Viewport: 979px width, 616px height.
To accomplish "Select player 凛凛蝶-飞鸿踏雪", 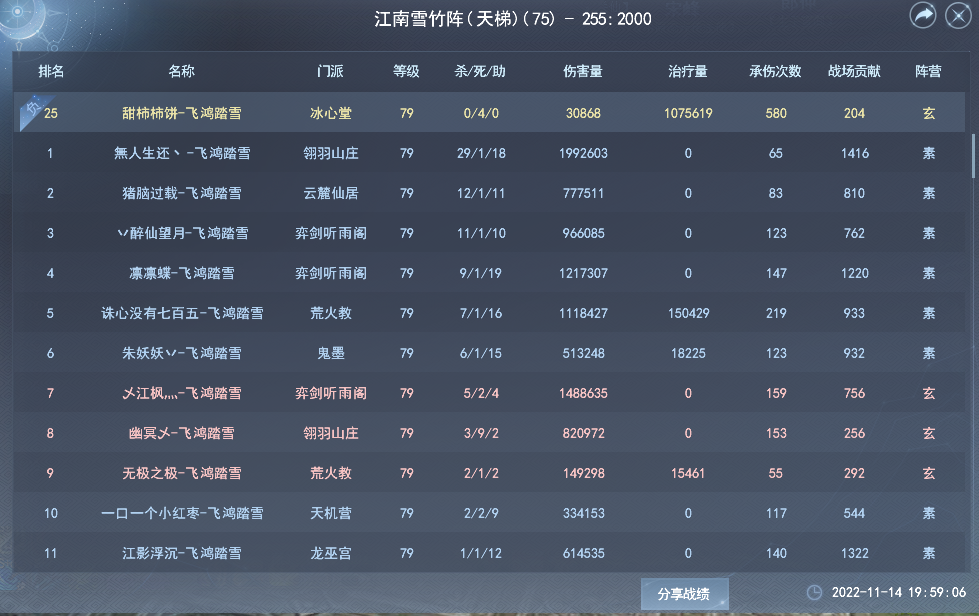I will coord(182,273).
